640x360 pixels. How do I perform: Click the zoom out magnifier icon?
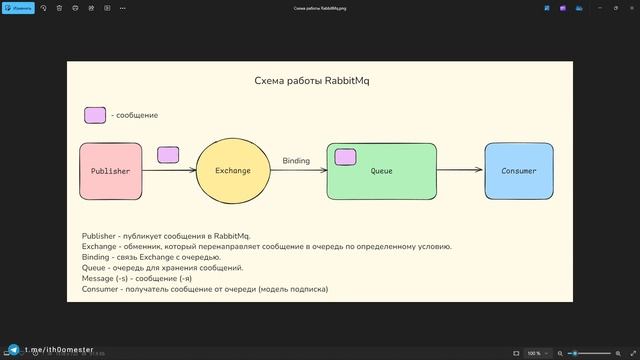tap(560, 353)
